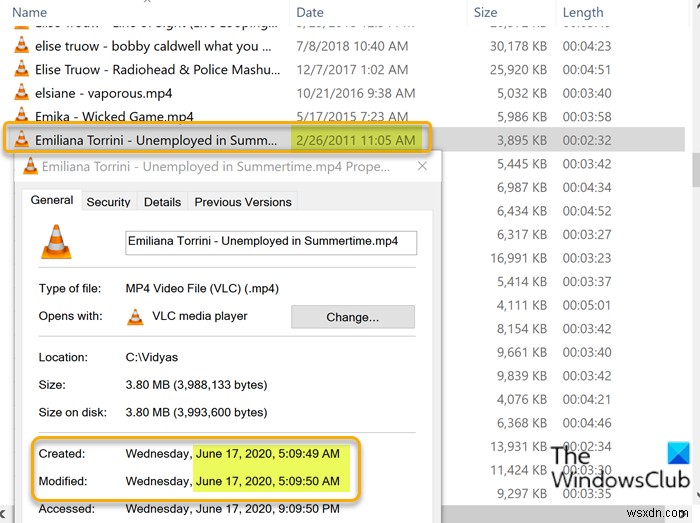Click date 7/8/2018 10:40 AM
Image resolution: width=700 pixels, height=523 pixels.
352,46
